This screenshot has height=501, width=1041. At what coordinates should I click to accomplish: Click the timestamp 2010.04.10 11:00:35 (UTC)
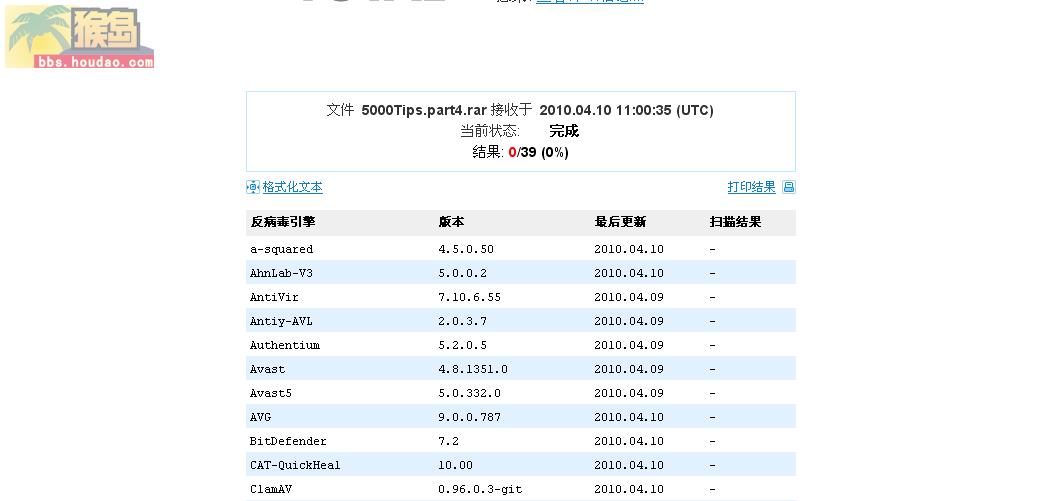(x=626, y=110)
